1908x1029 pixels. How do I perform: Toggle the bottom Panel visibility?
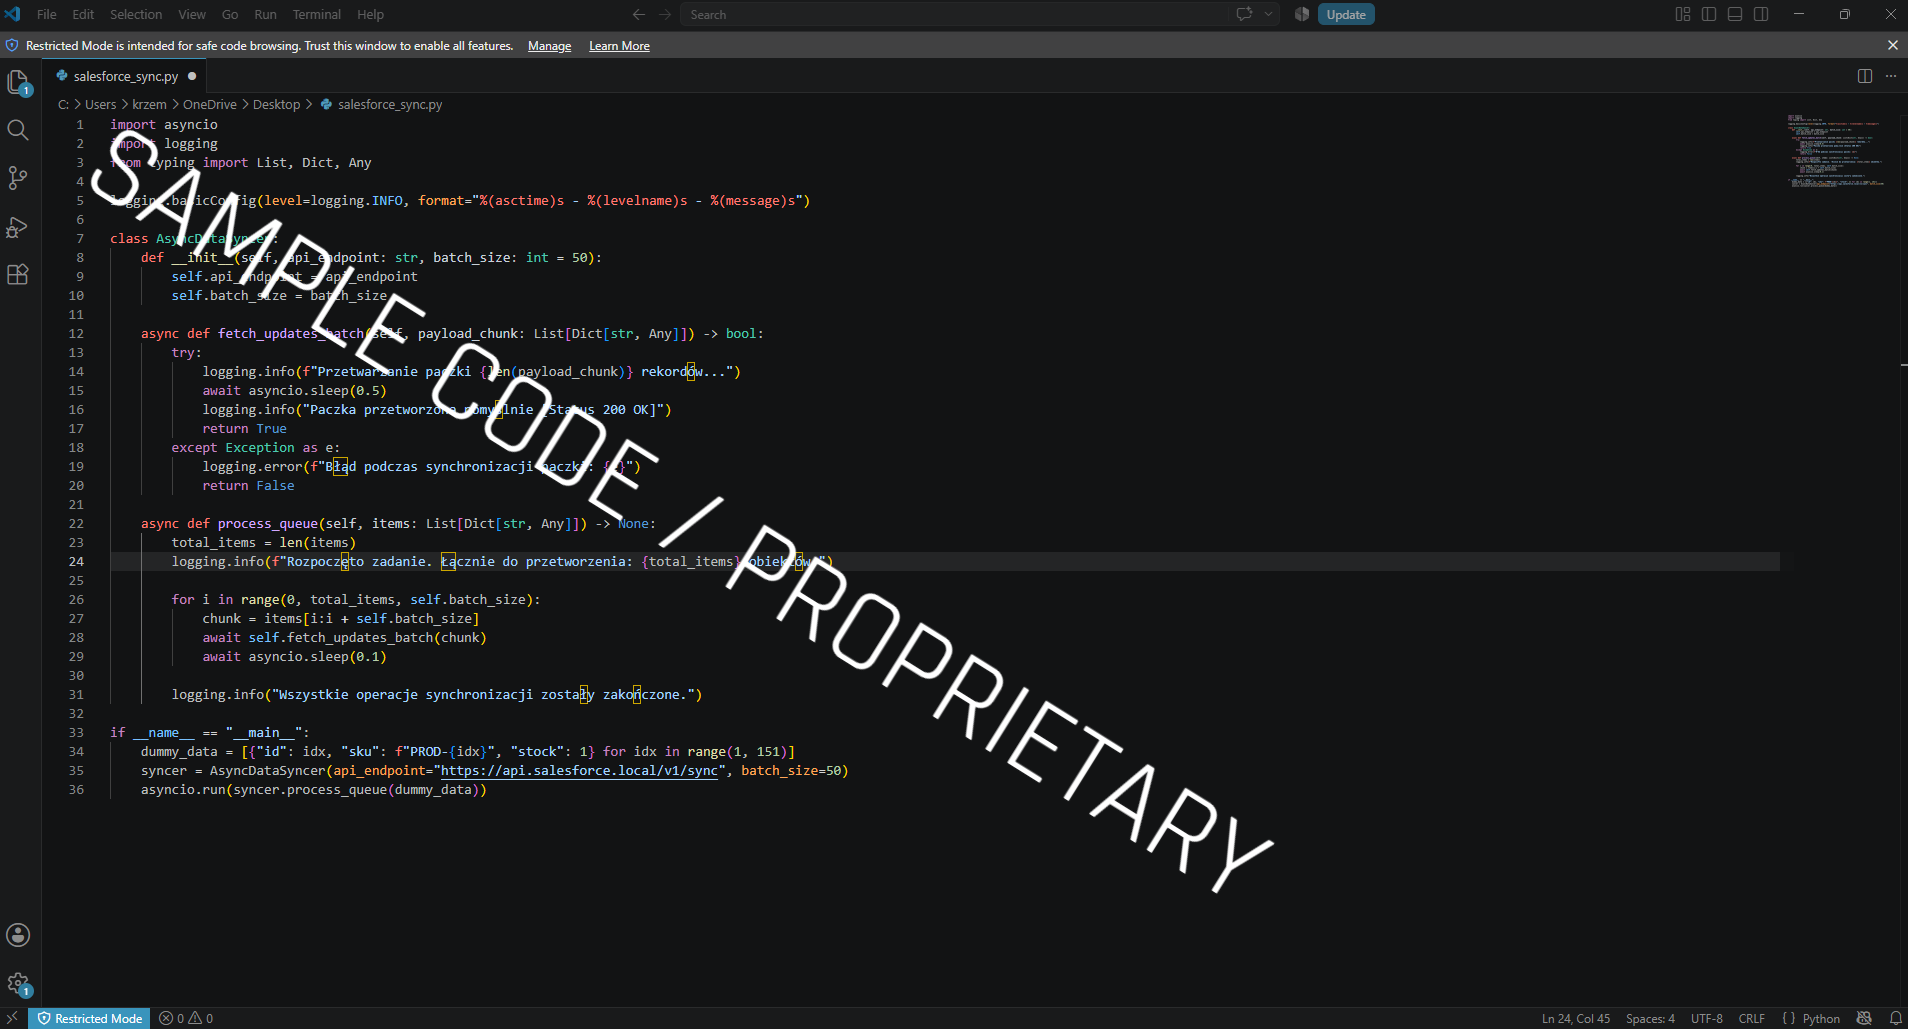pyautogui.click(x=1735, y=14)
